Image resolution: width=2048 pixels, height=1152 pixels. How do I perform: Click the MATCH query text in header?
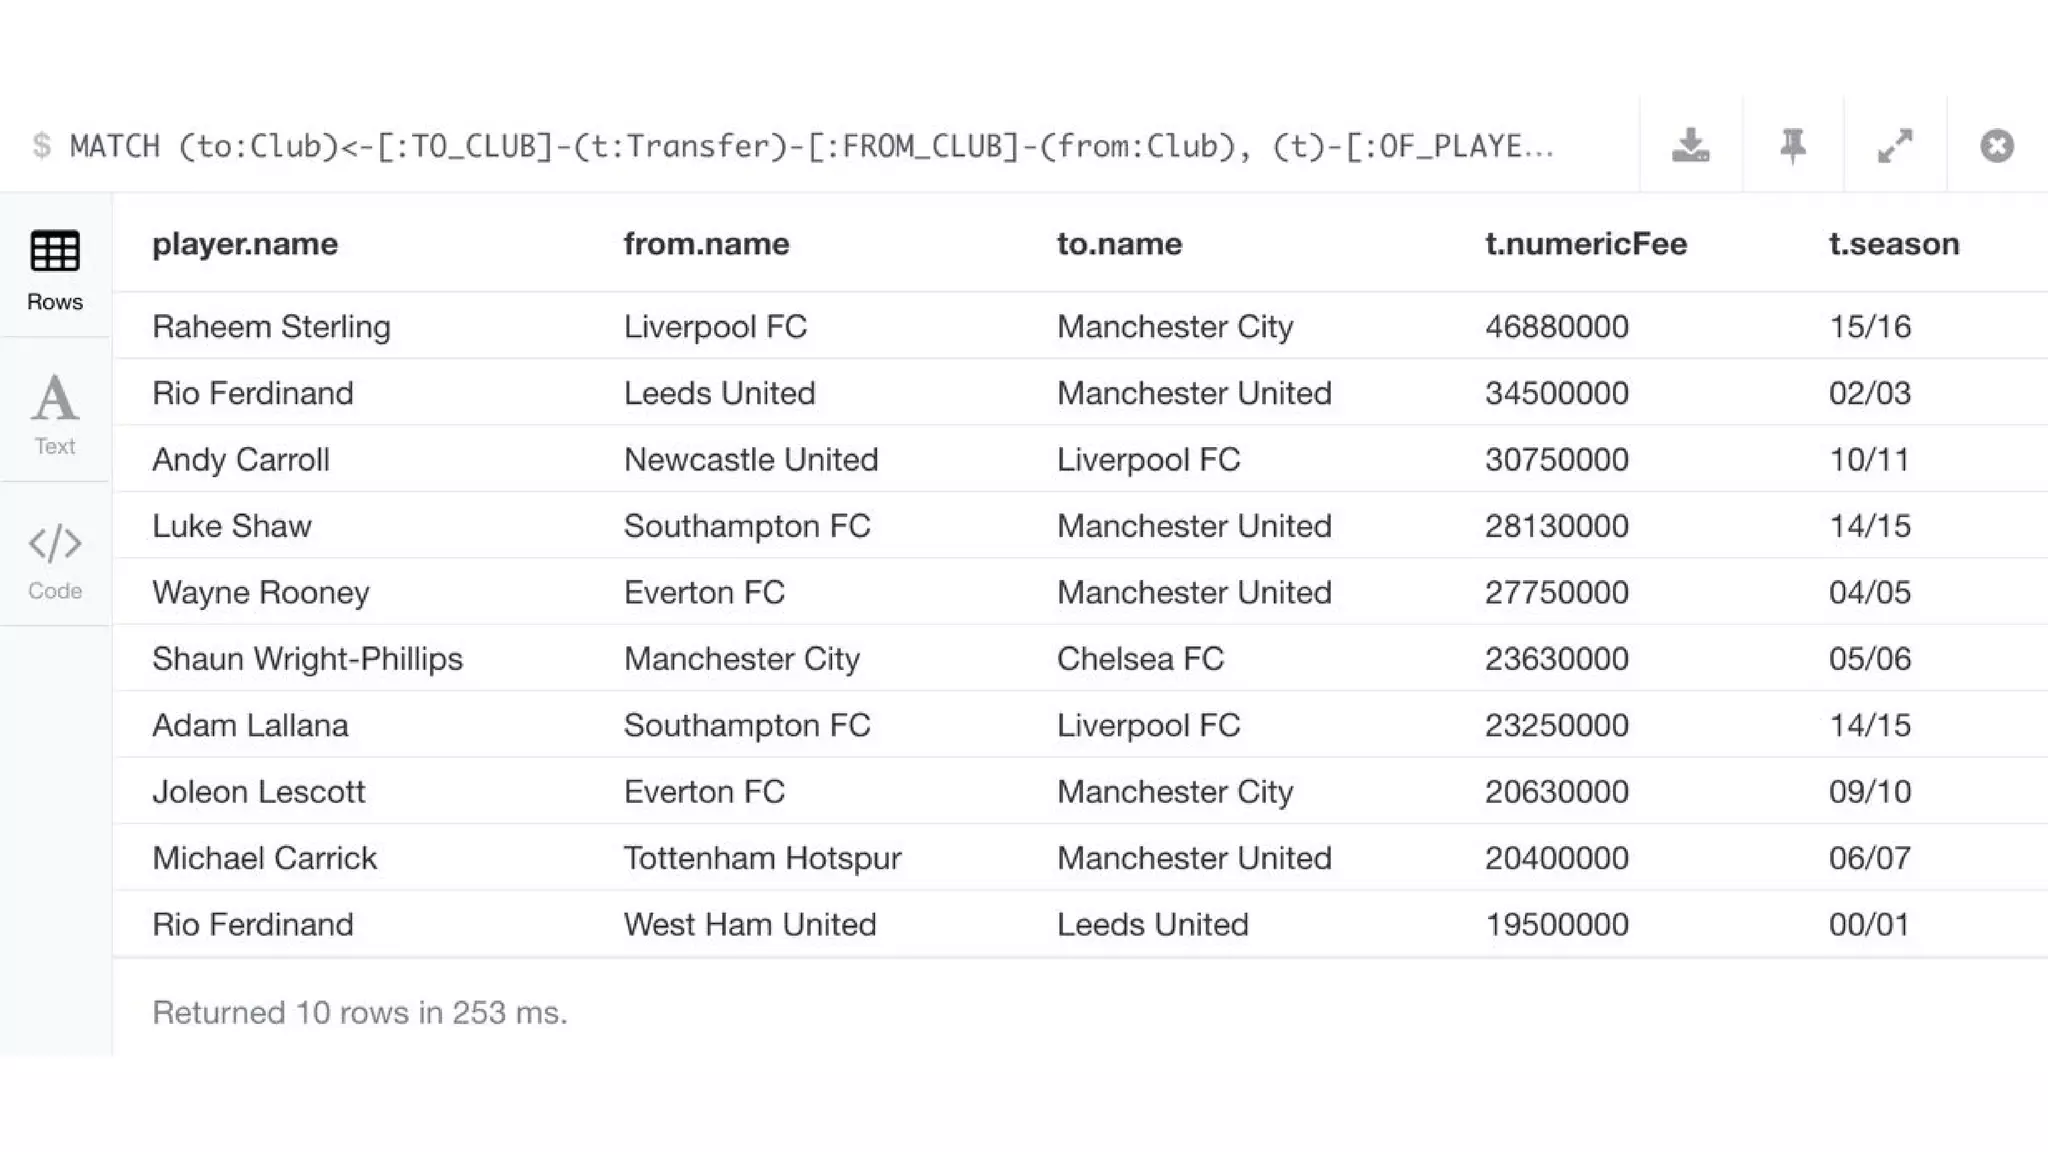811,147
